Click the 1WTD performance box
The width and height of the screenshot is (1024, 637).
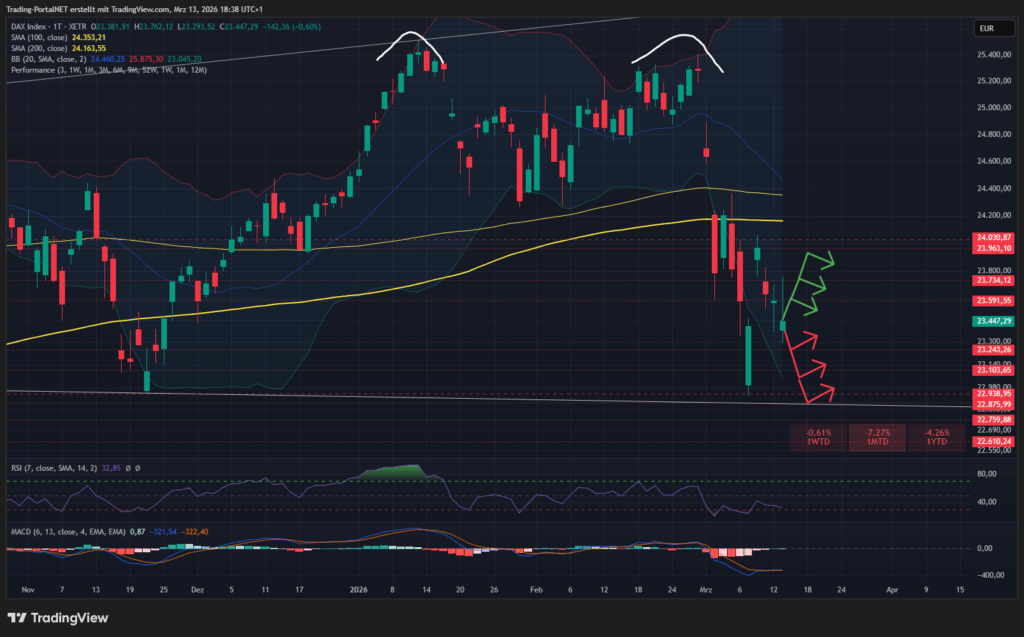point(818,437)
